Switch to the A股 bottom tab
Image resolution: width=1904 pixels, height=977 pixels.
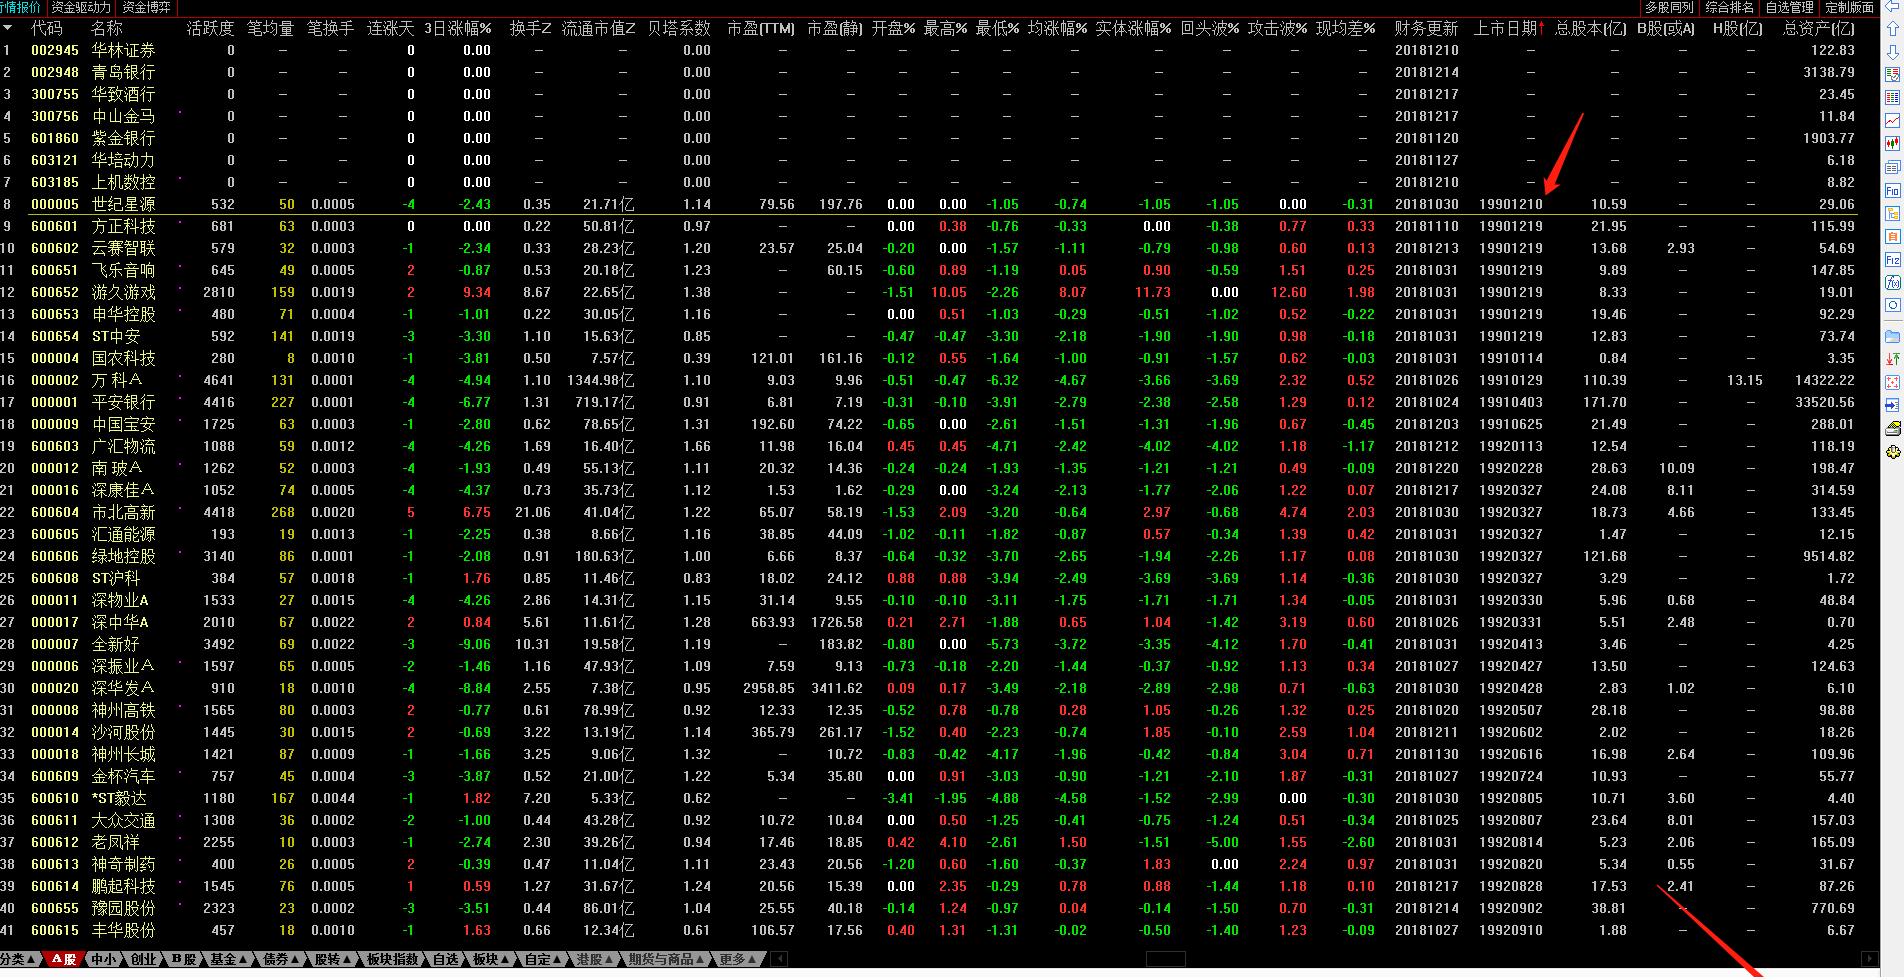point(64,959)
